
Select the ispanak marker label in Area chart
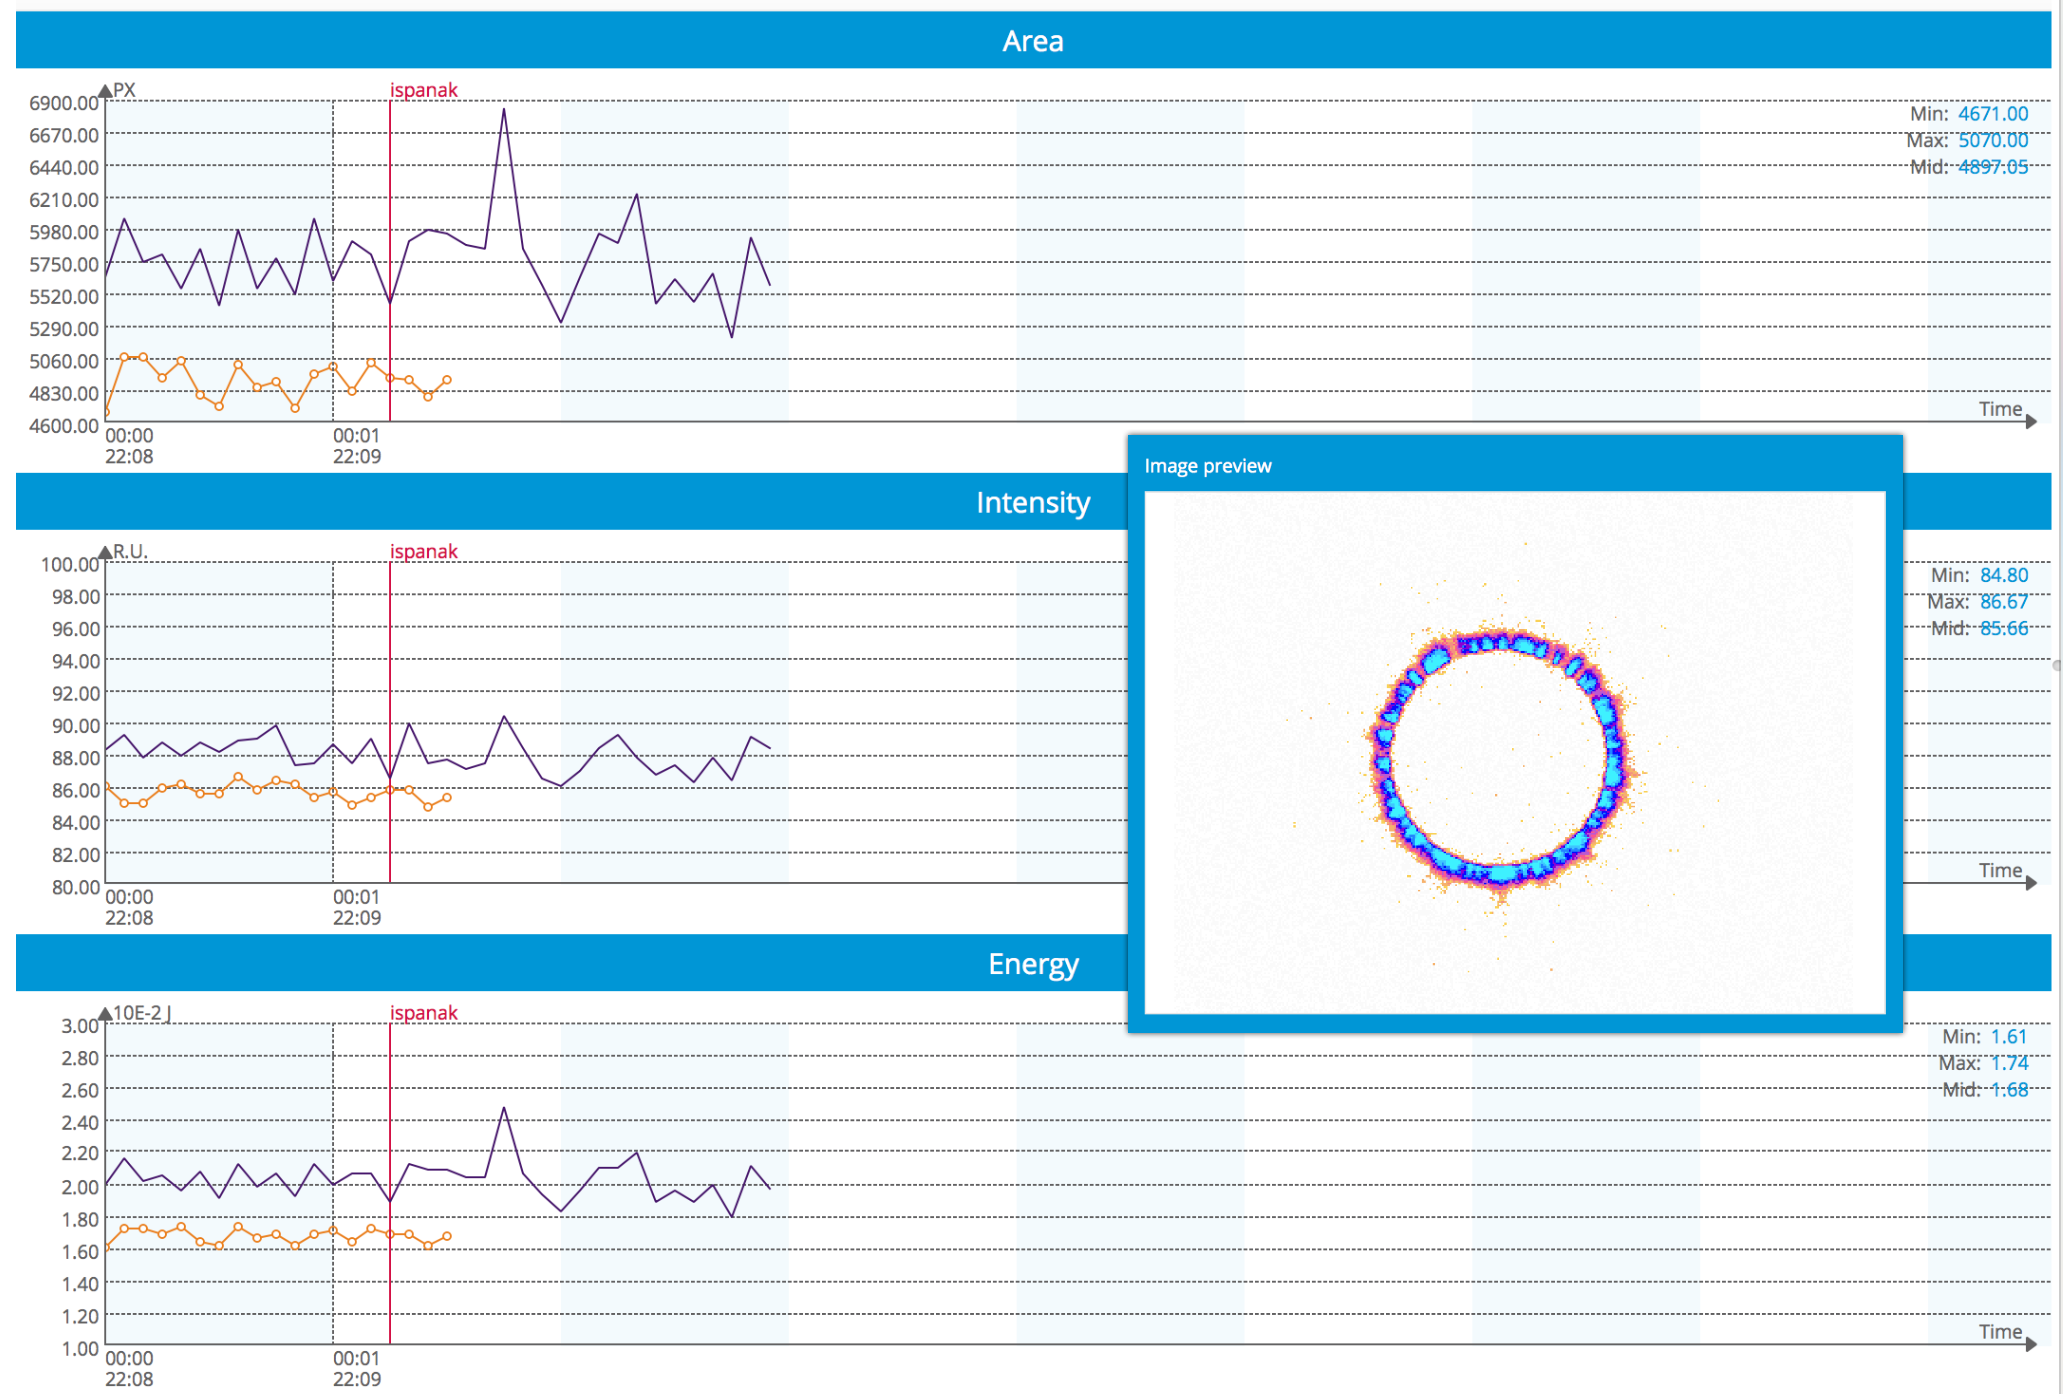pos(423,90)
